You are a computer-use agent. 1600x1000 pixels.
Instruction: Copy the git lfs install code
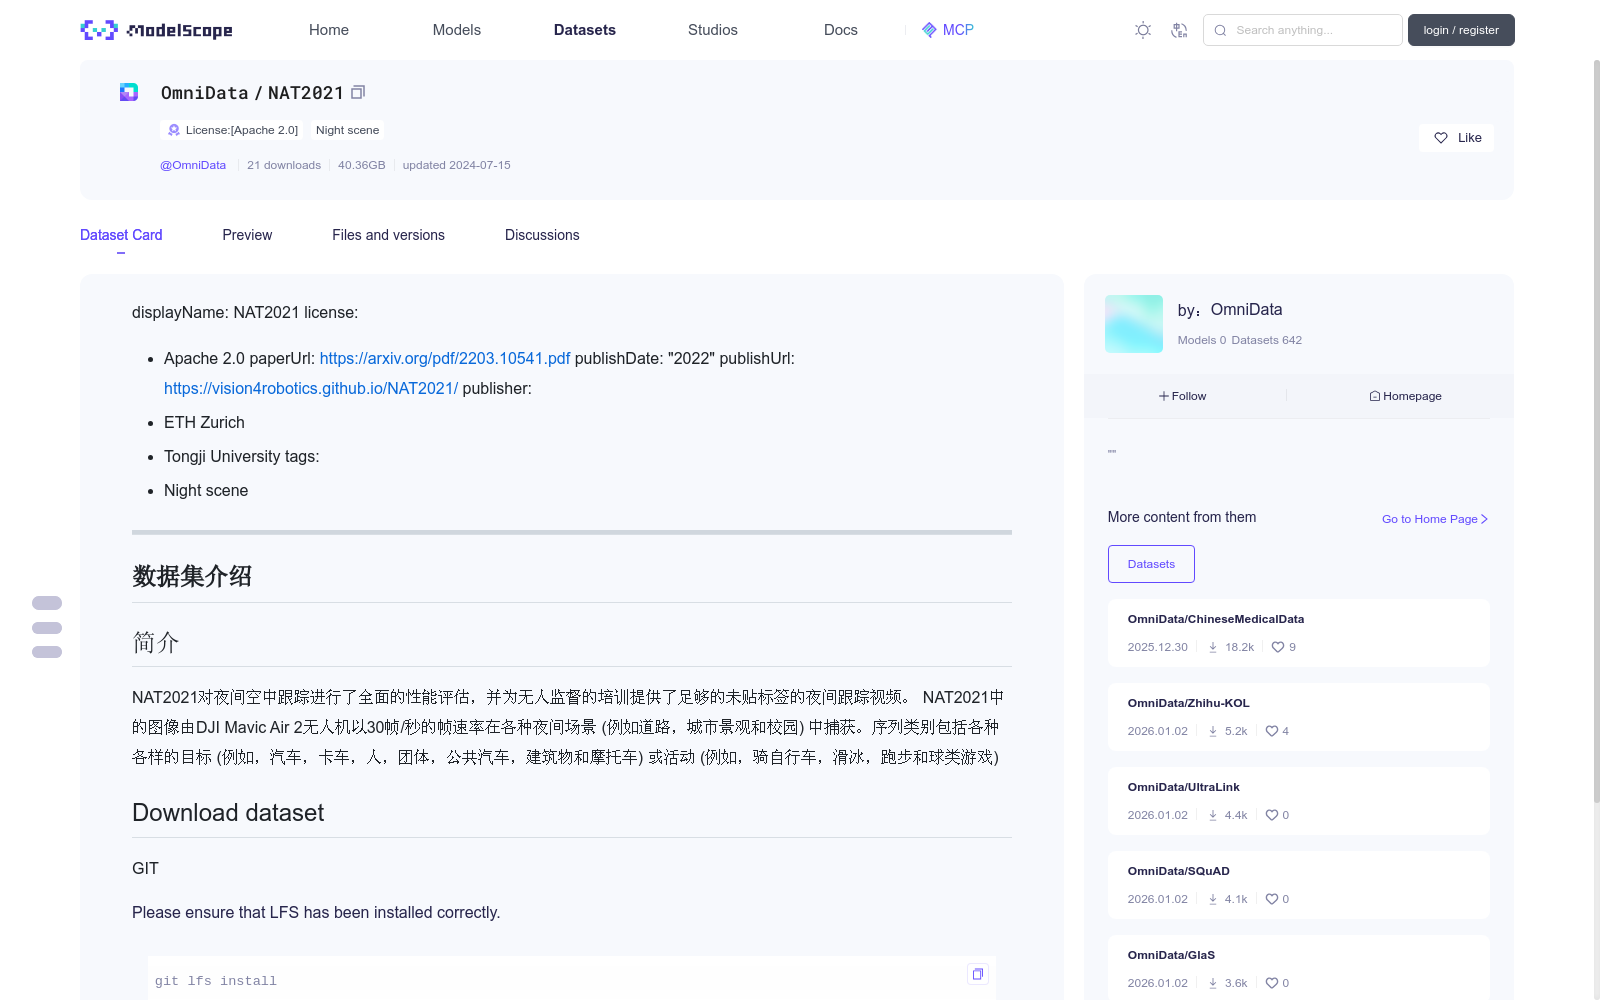point(978,974)
